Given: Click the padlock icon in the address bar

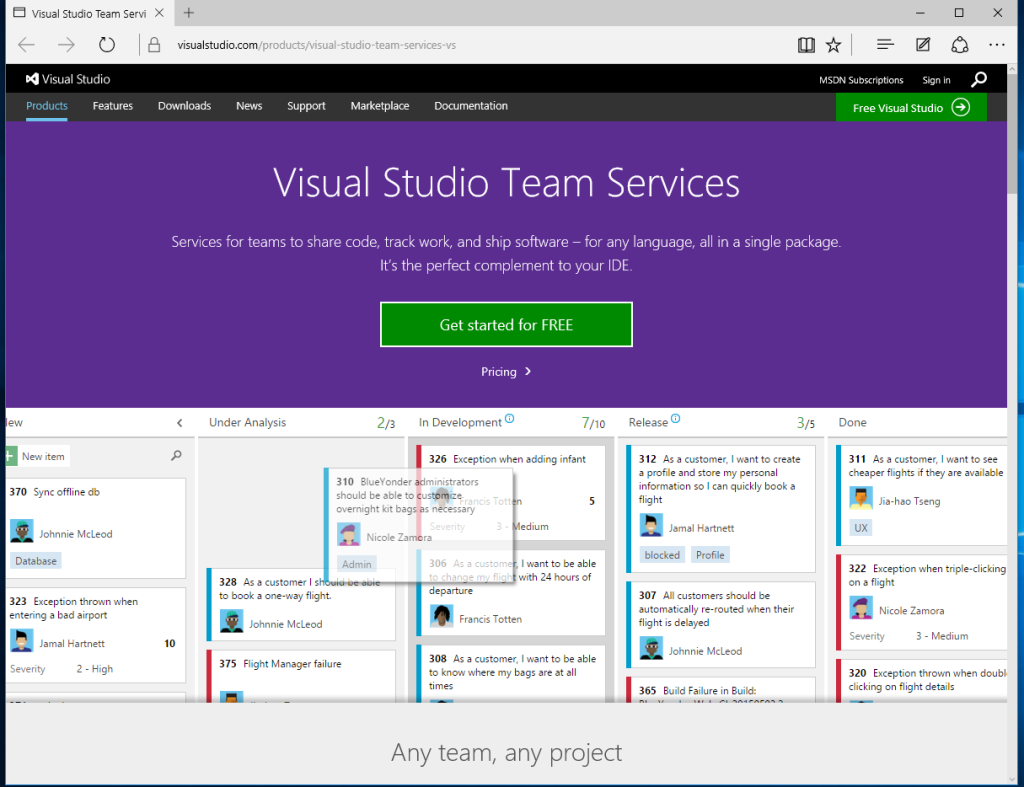Looking at the screenshot, I should point(153,45).
